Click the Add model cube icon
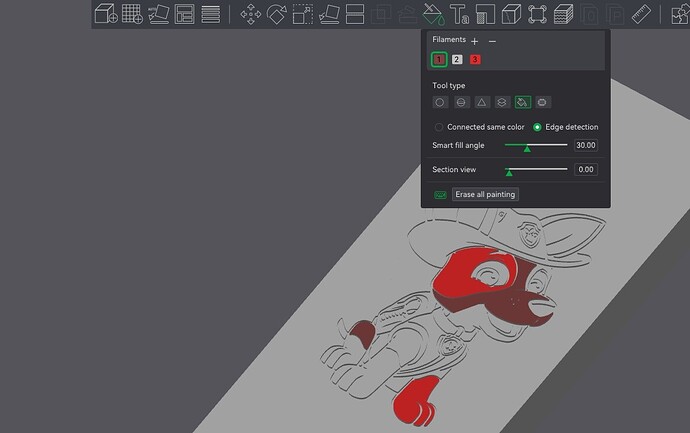The height and width of the screenshot is (433, 690). click(106, 14)
